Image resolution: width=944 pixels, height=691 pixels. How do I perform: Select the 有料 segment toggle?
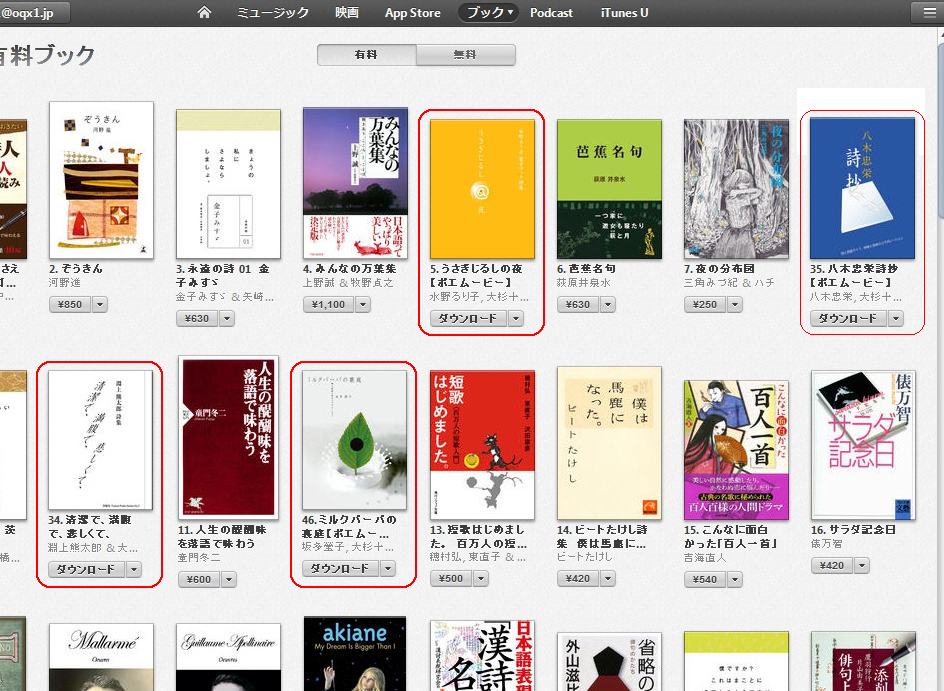coord(367,55)
